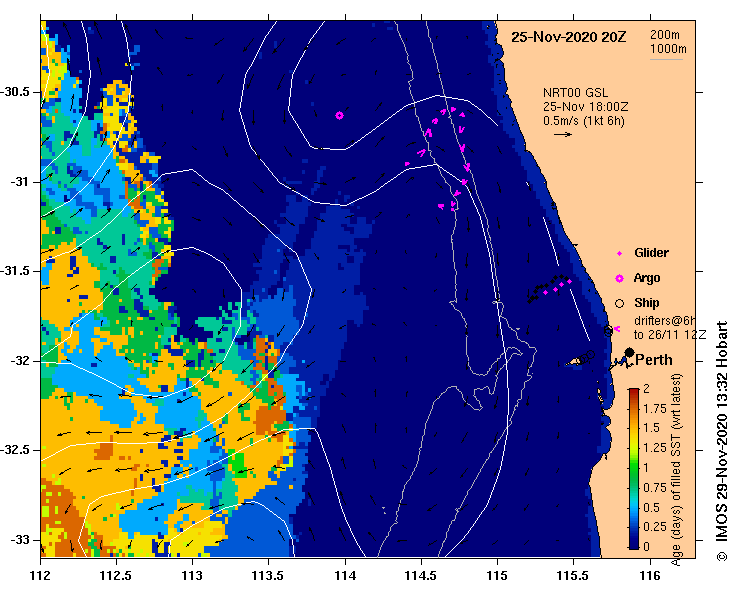Click the longitude axis label '116'
The width and height of the screenshot is (739, 592).
(x=650, y=576)
